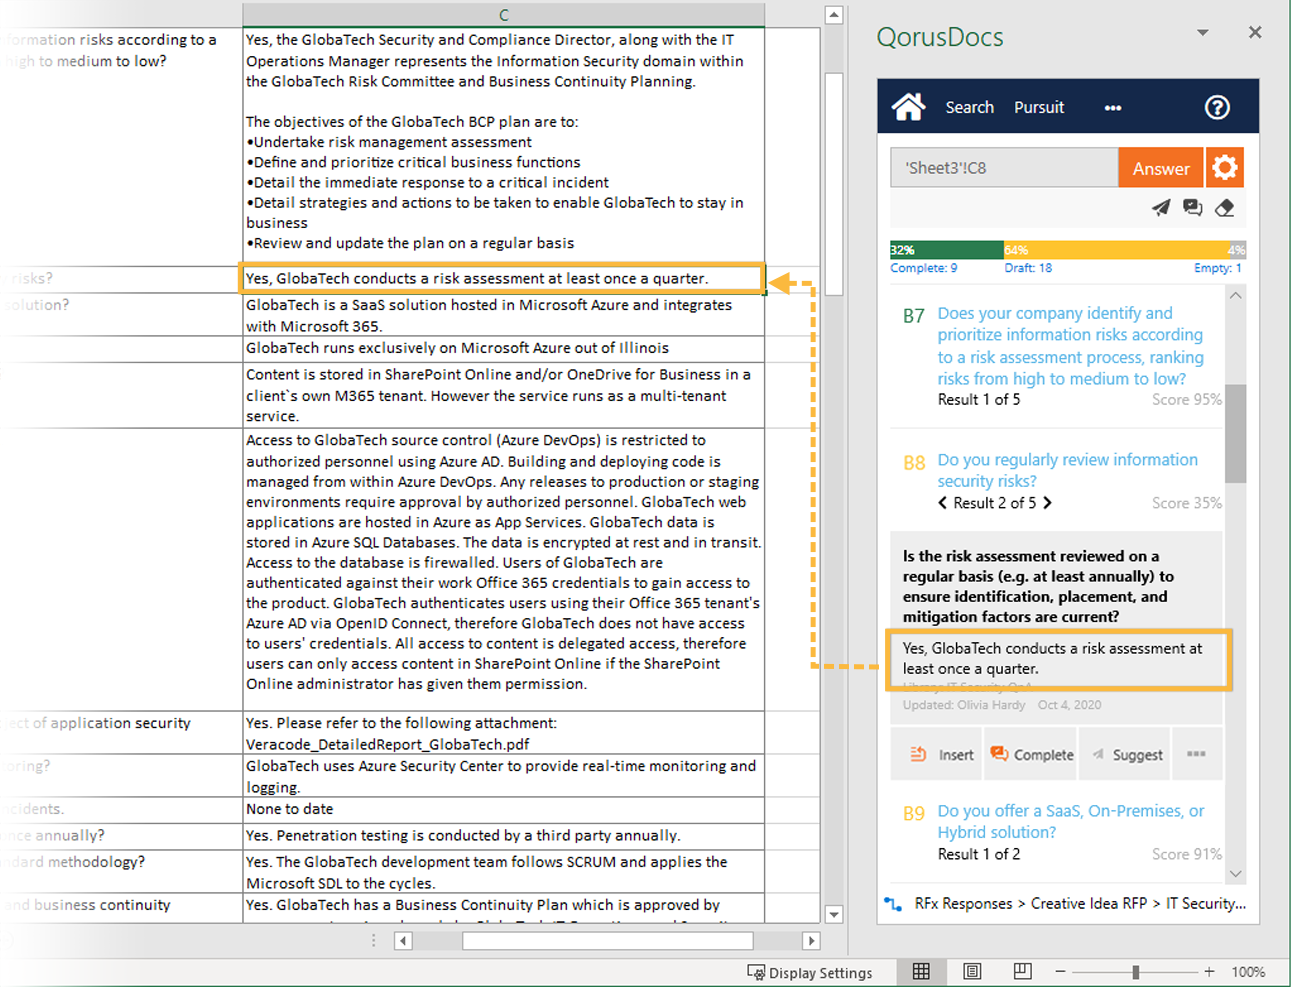The height and width of the screenshot is (987, 1291).
Task: Click the paper plane send icon
Action: (x=1160, y=208)
